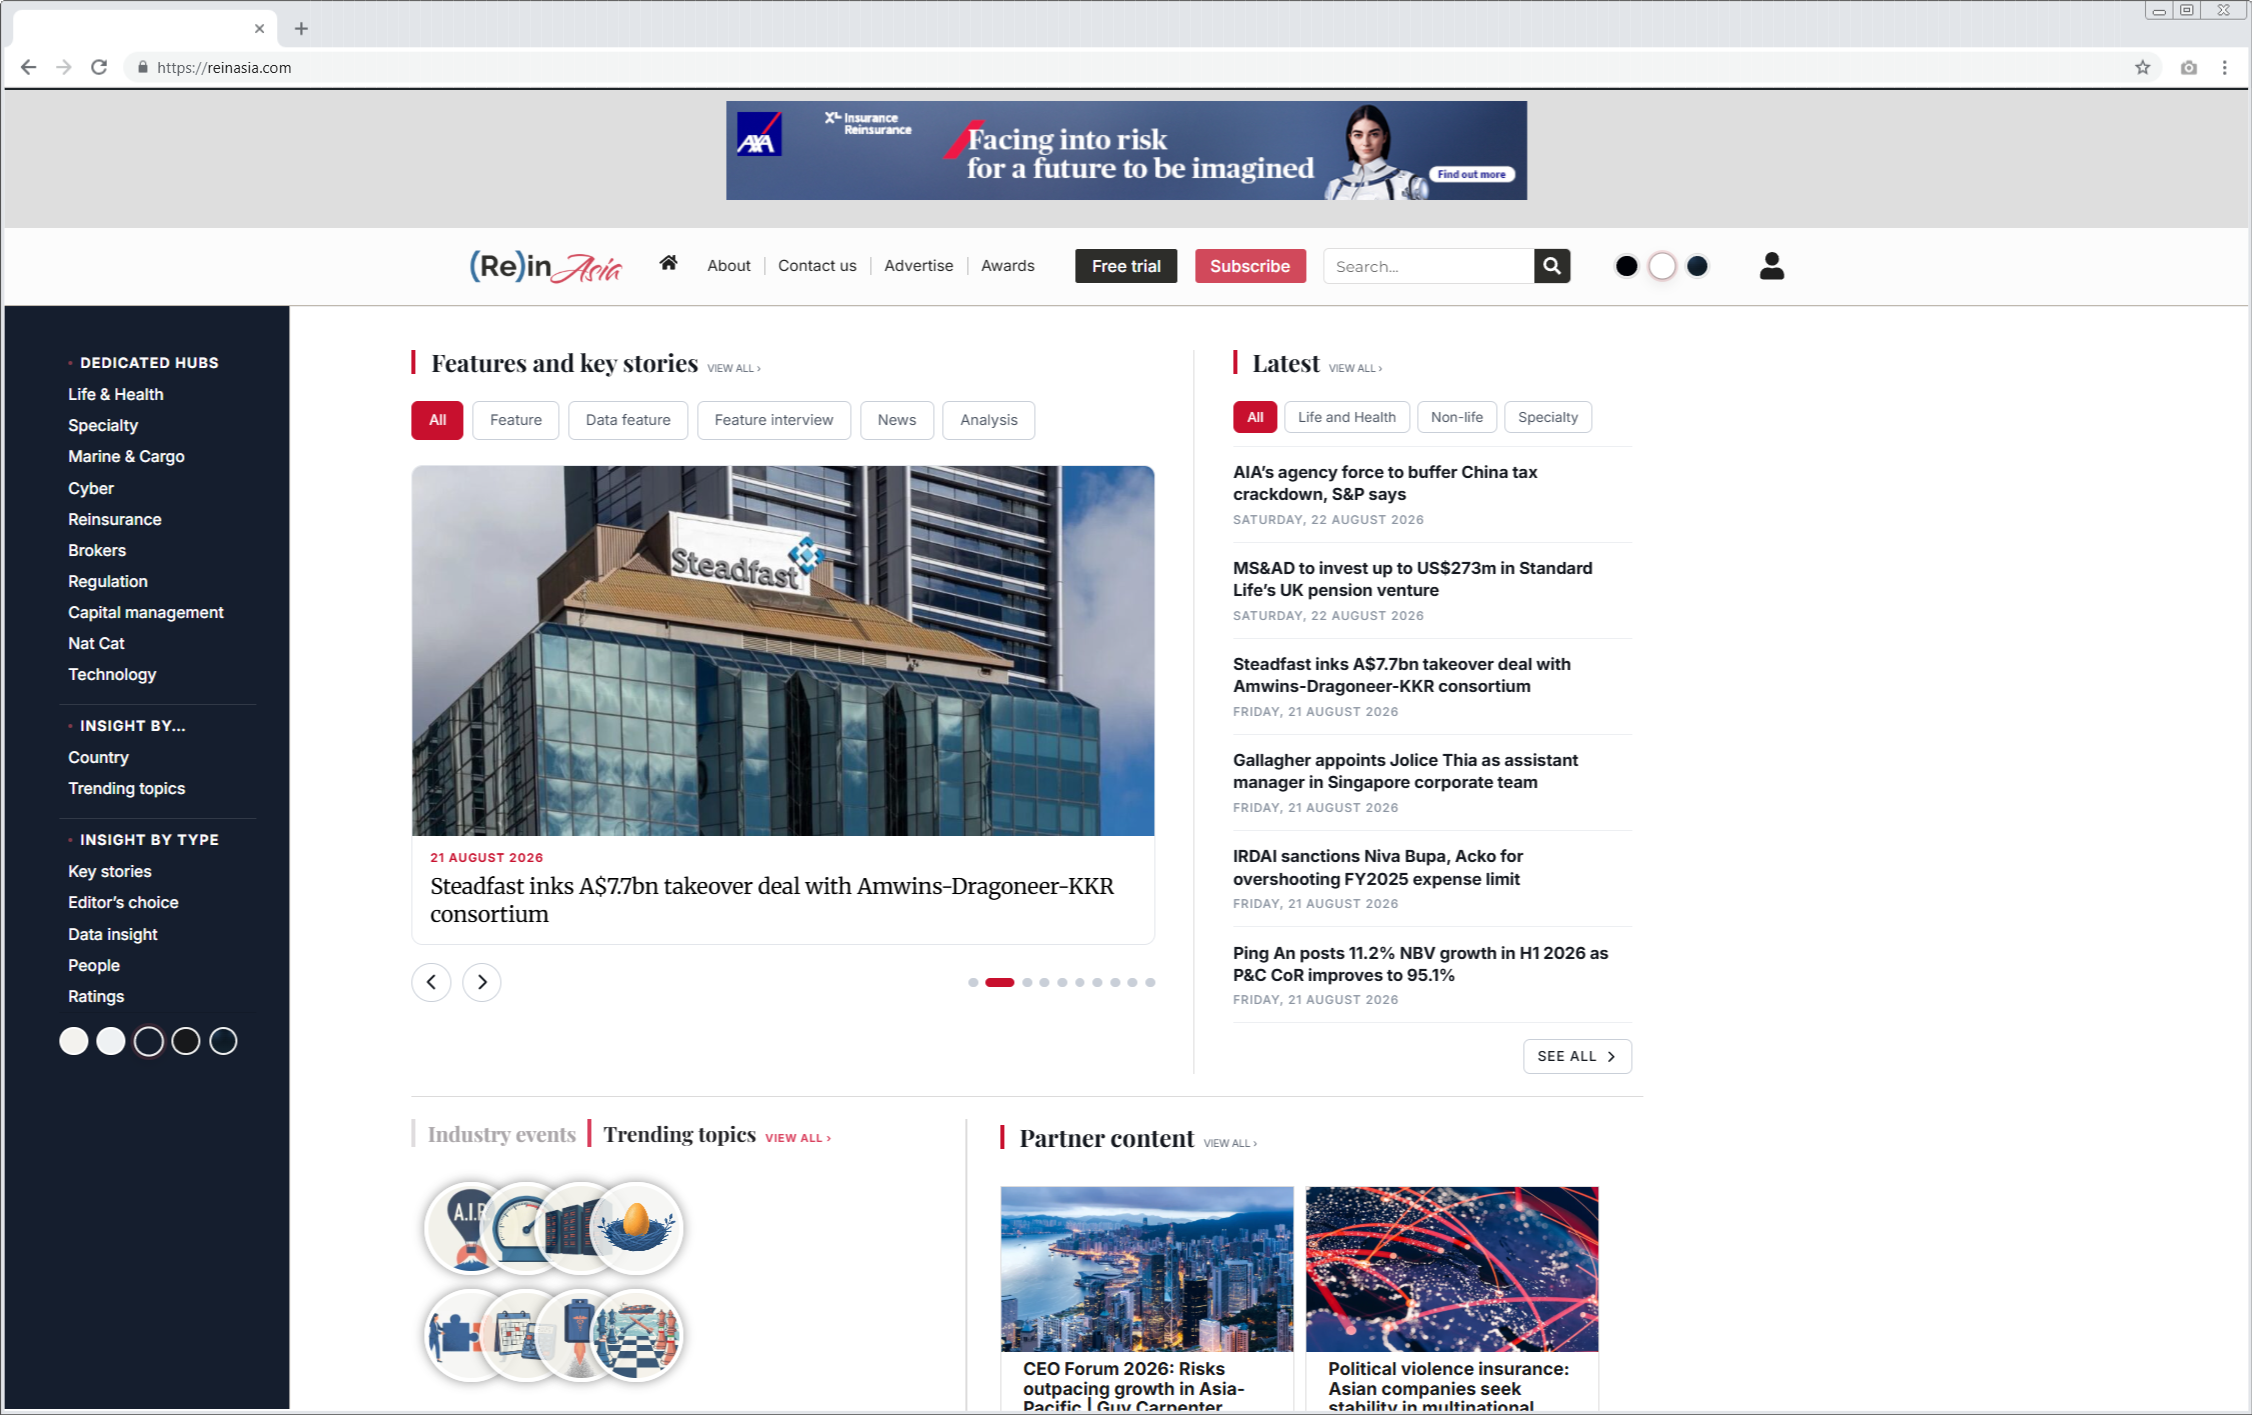Open Insight by Country
Viewport: 2252px width, 1415px height.
(98, 757)
